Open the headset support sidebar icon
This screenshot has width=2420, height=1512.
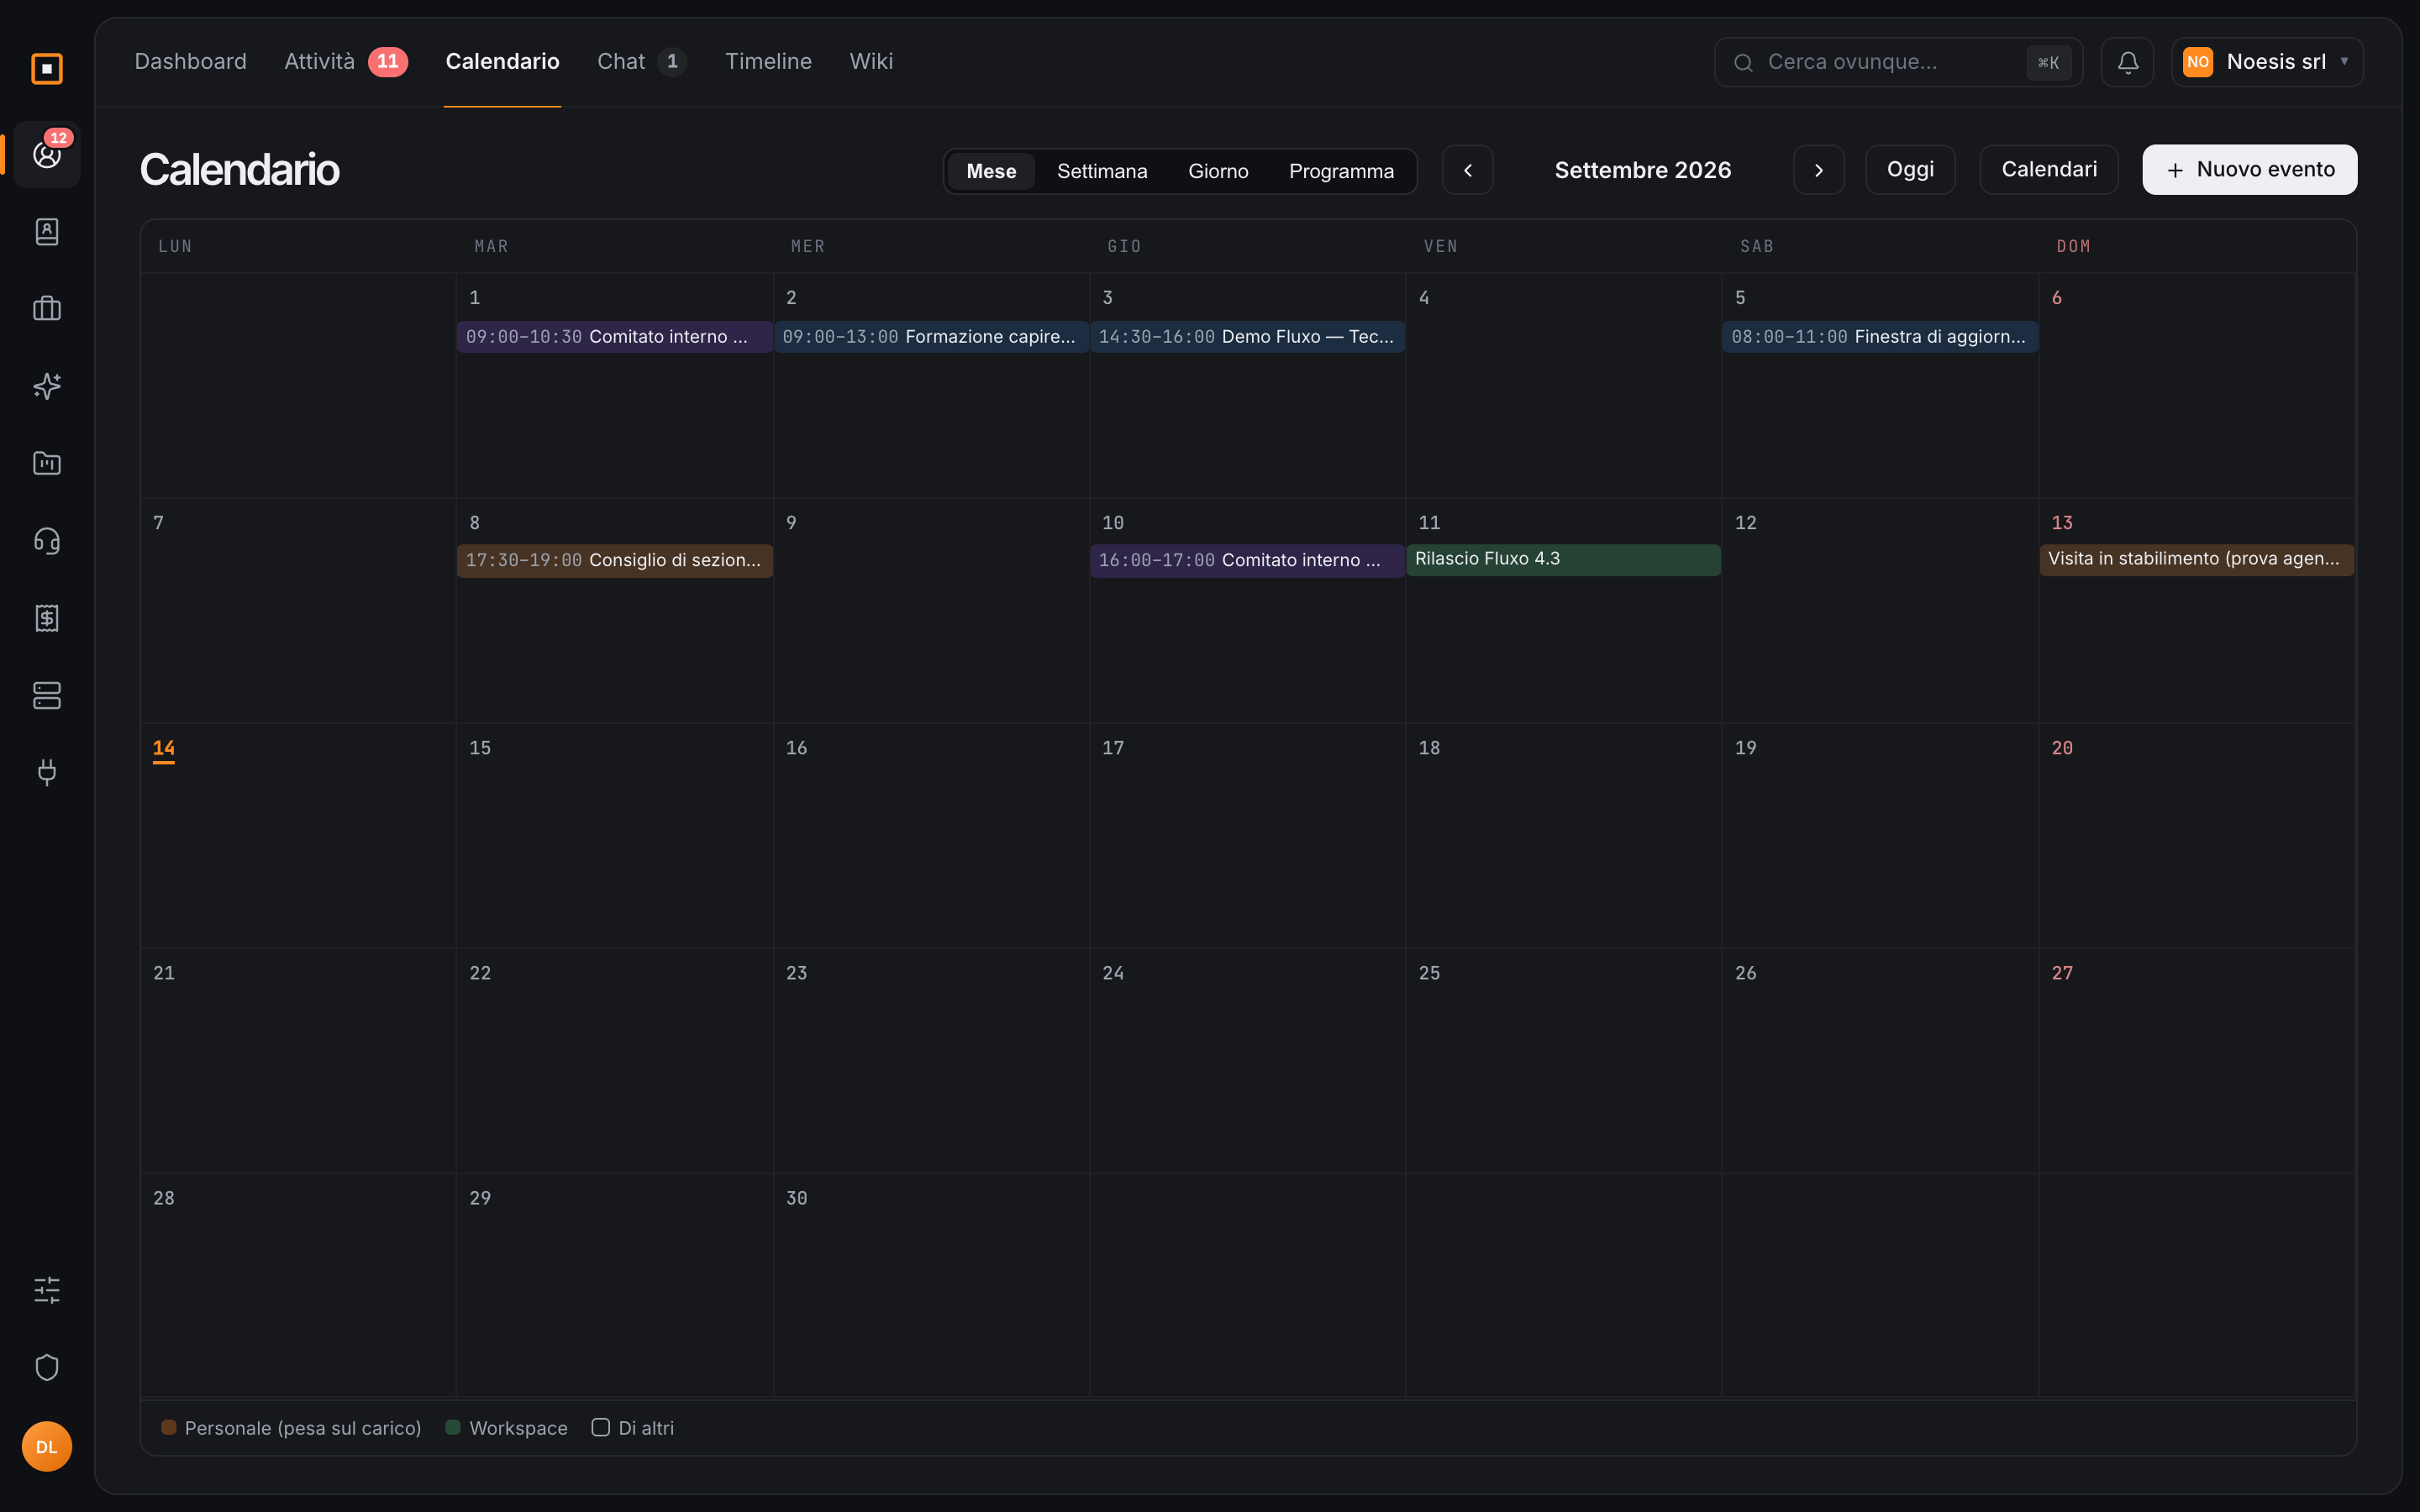click(47, 541)
